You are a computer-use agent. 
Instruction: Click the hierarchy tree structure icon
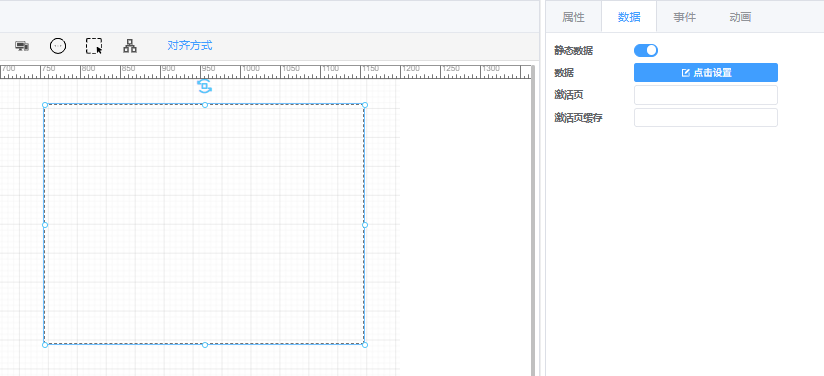coord(130,46)
